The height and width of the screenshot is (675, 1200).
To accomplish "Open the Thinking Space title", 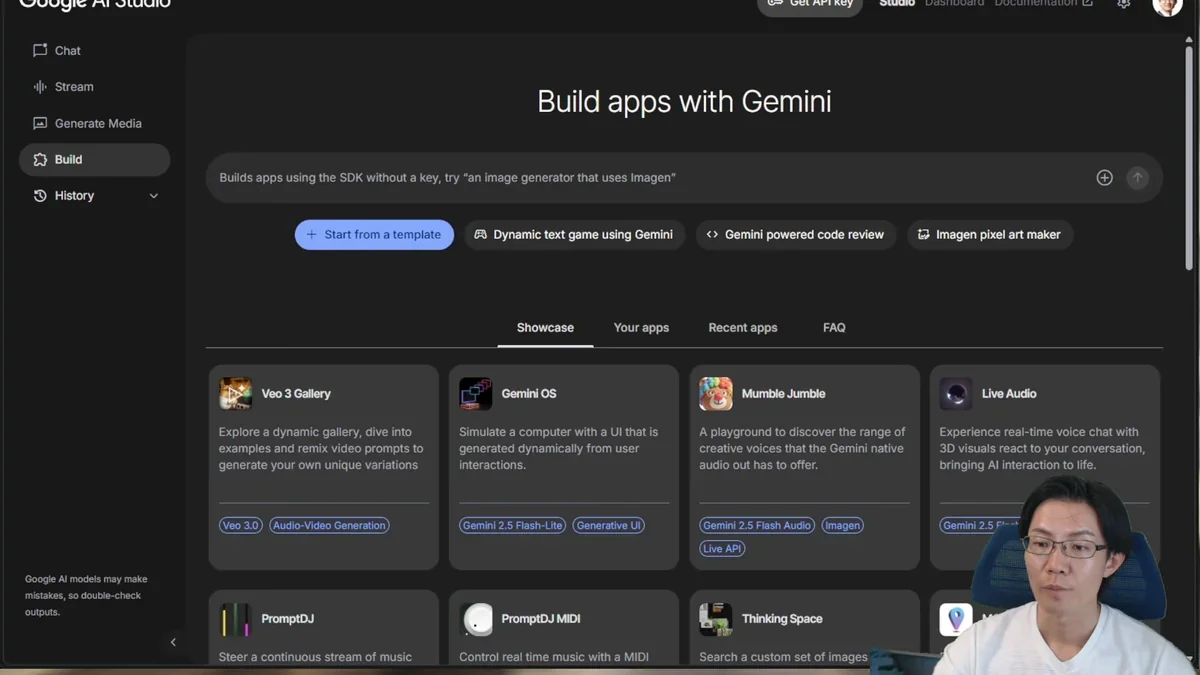I will [x=782, y=619].
